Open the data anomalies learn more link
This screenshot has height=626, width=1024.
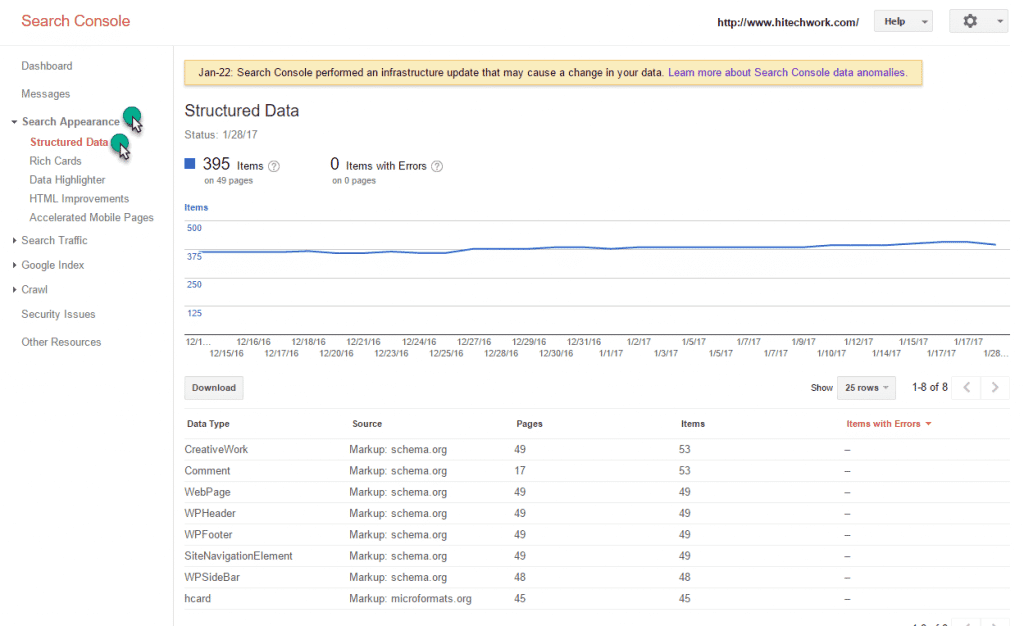[787, 72]
